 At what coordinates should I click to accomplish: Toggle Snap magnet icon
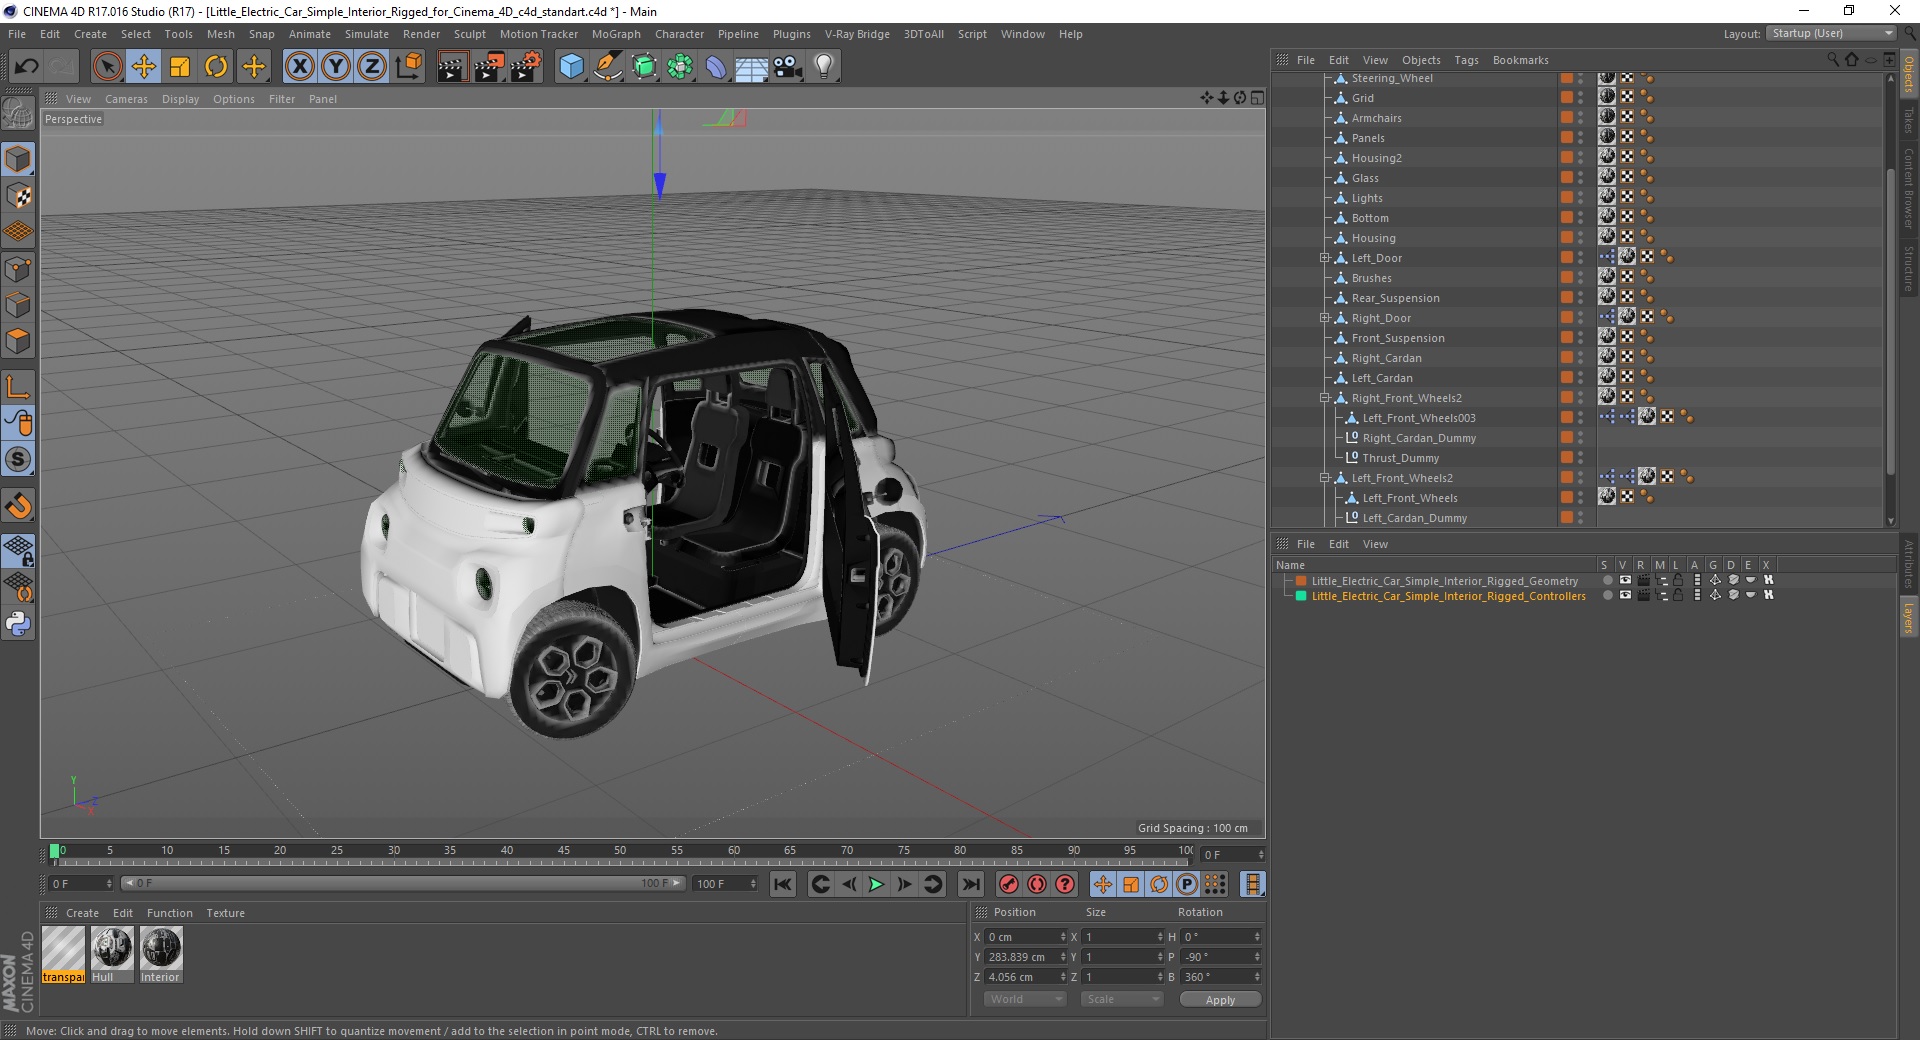point(18,505)
